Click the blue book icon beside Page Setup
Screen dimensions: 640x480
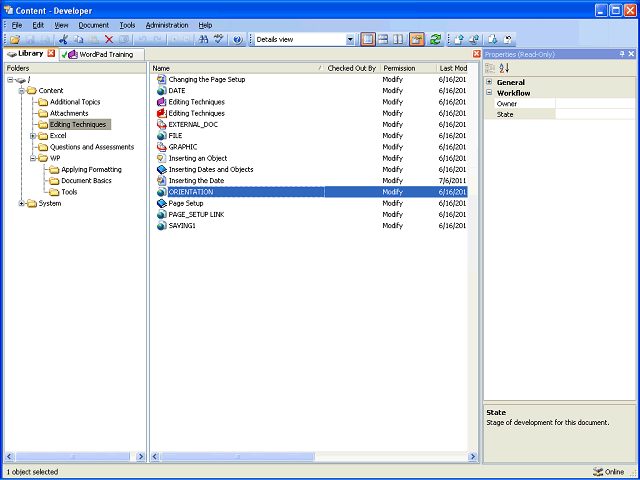pos(162,203)
